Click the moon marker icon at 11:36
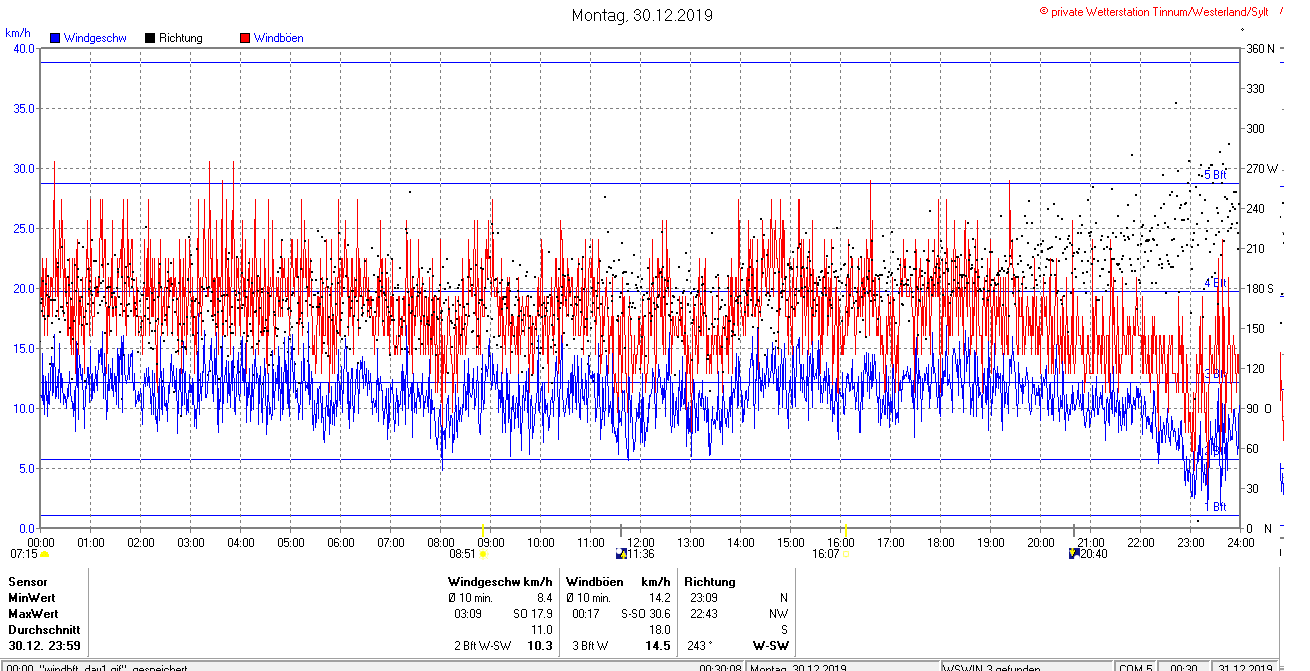 coord(620,553)
